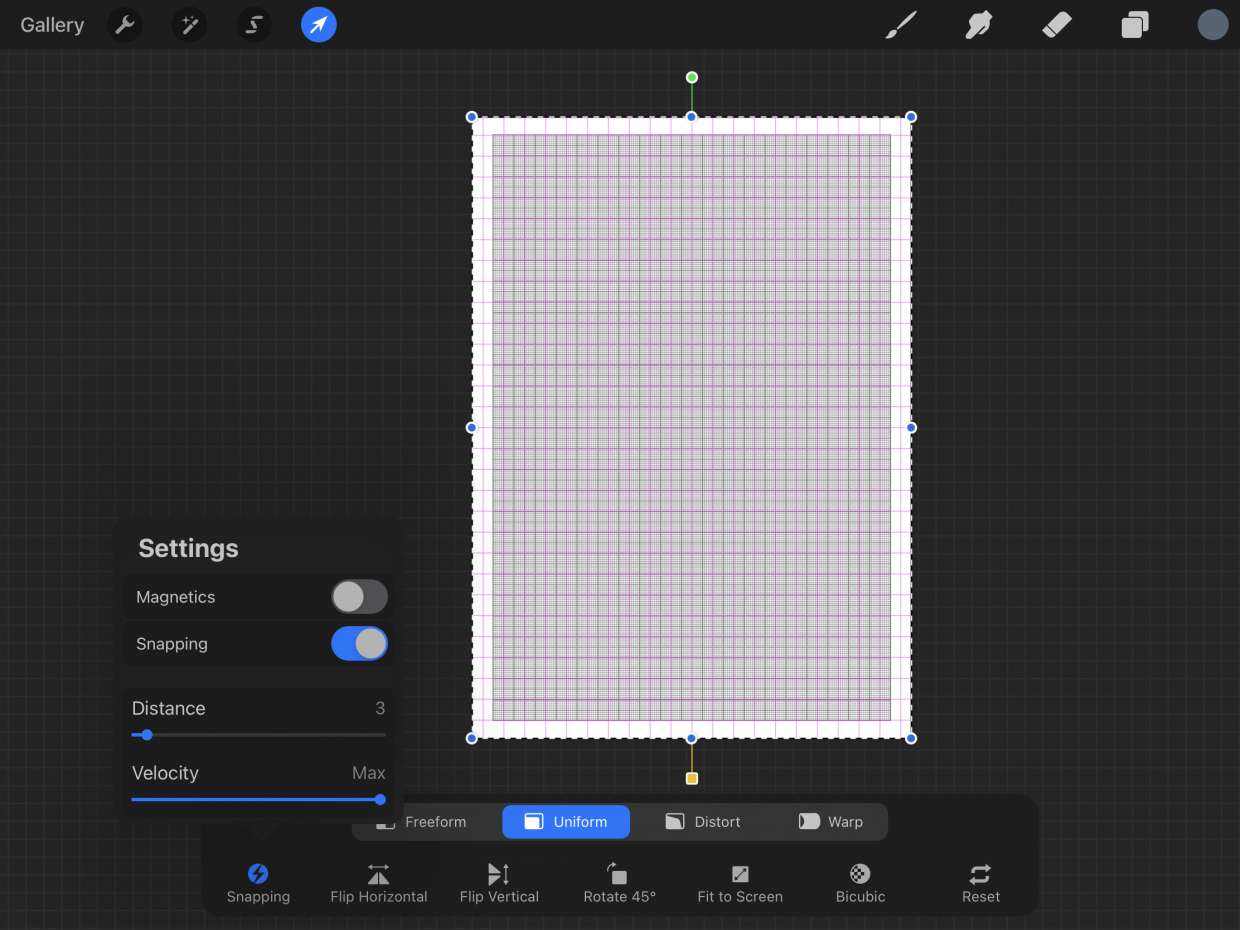Switch to Distort transform mode
Viewport: 1240px width, 930px height.
click(703, 822)
